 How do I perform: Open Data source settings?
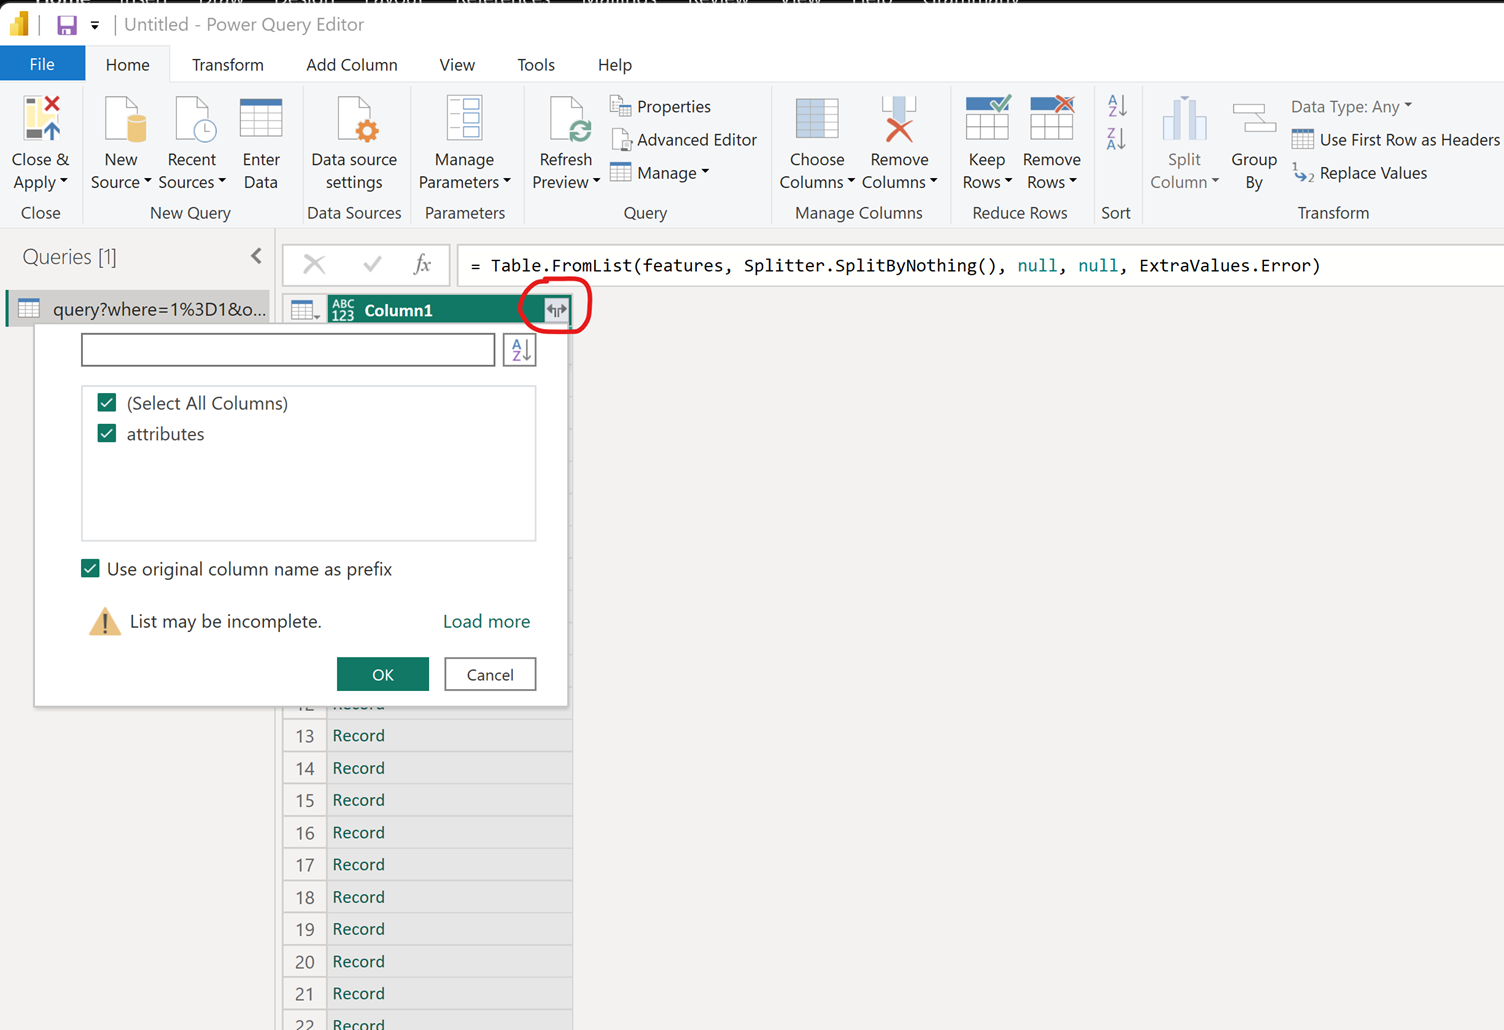coord(354,143)
